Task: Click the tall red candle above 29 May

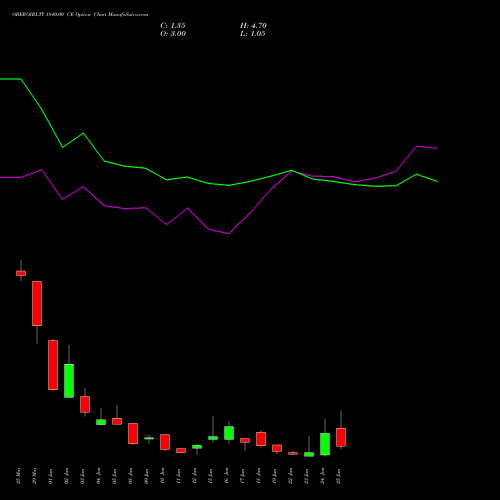Action: [37, 303]
